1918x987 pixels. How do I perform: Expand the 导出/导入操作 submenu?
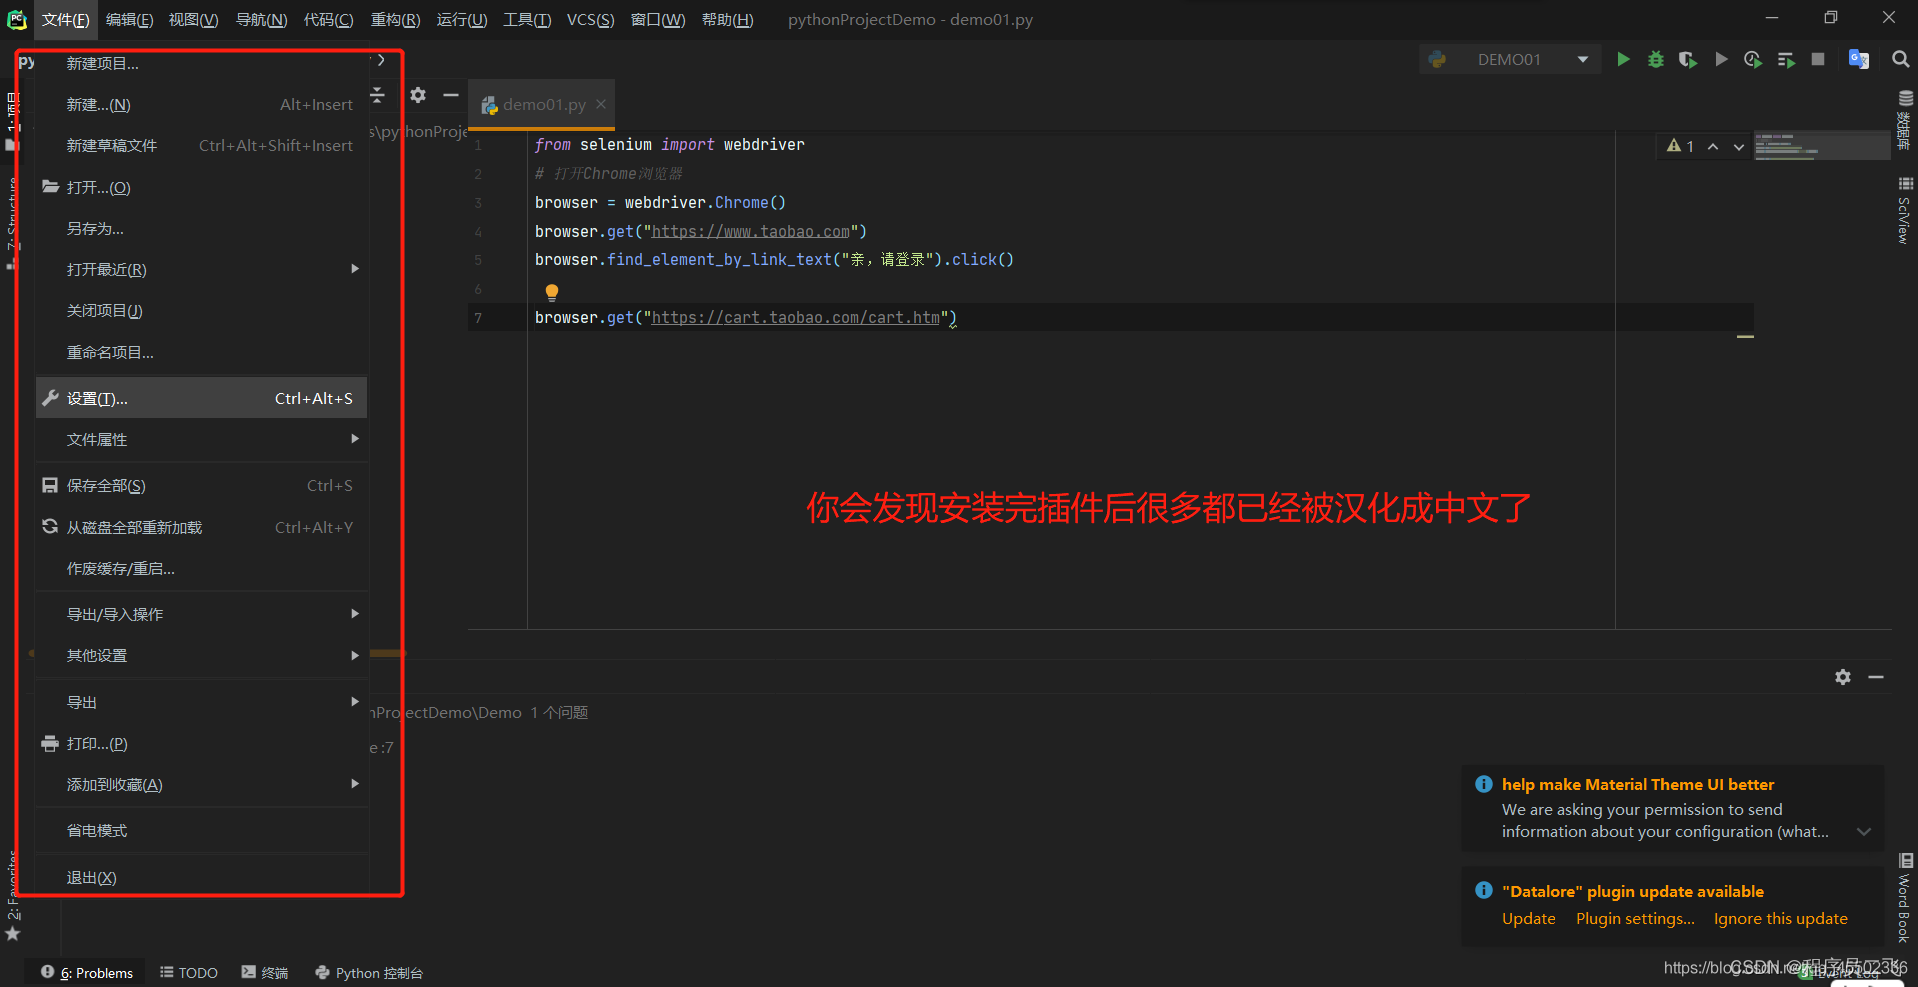(x=355, y=614)
